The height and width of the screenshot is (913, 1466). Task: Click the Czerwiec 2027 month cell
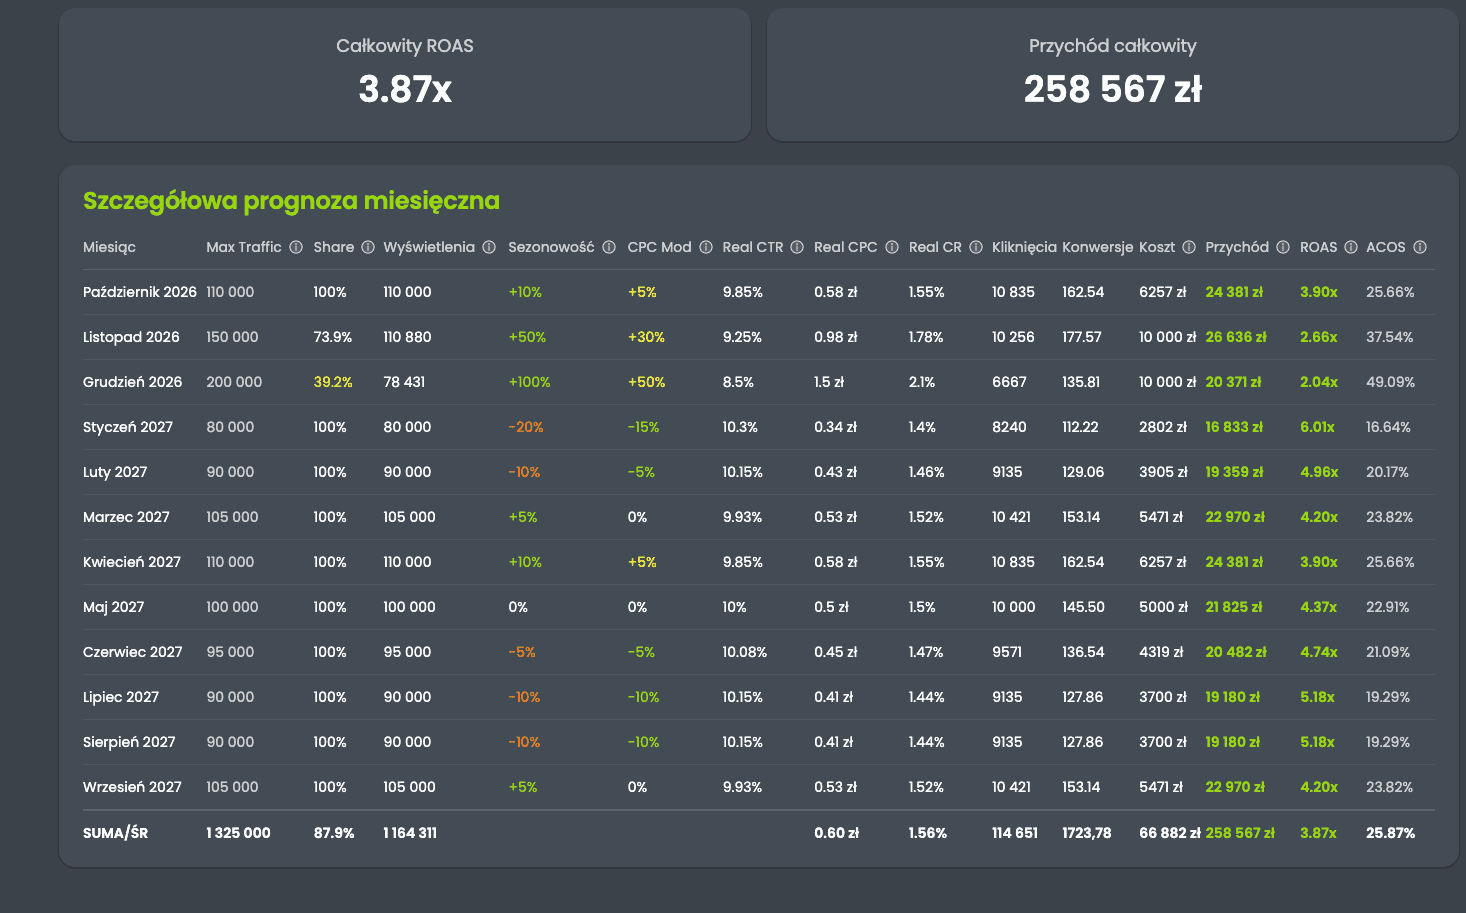(133, 652)
